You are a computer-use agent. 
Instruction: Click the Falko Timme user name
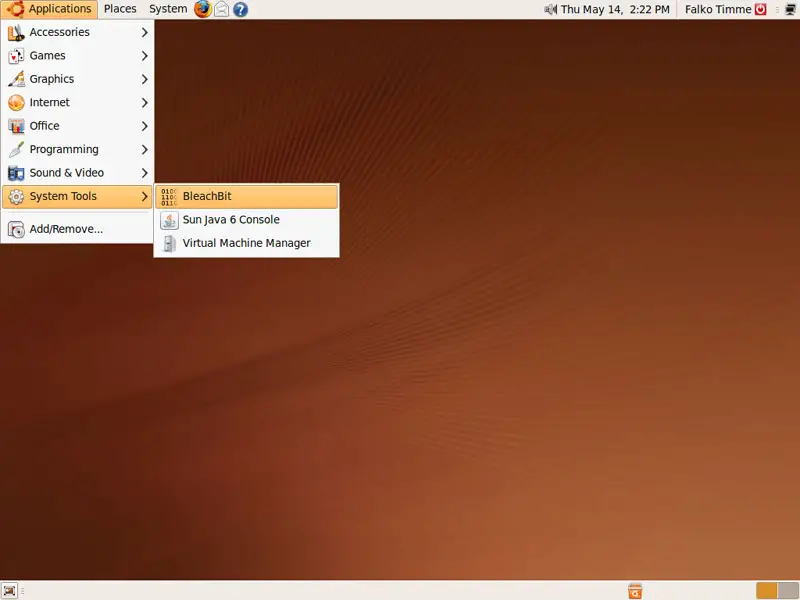(718, 9)
